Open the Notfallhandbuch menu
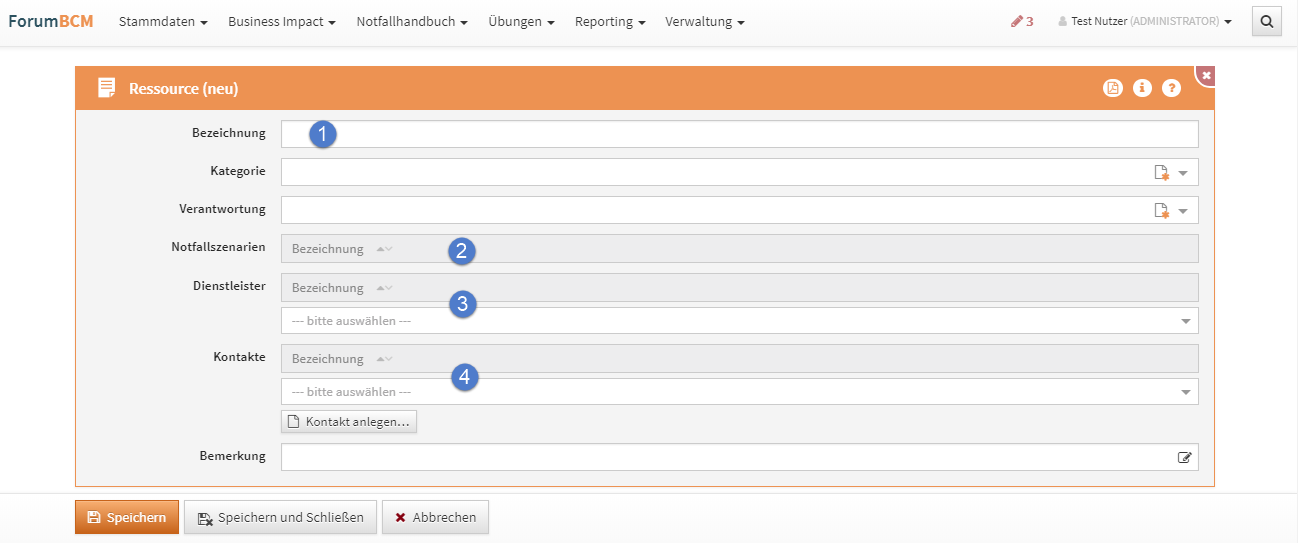Screen dimensions: 1298x543 412,21
